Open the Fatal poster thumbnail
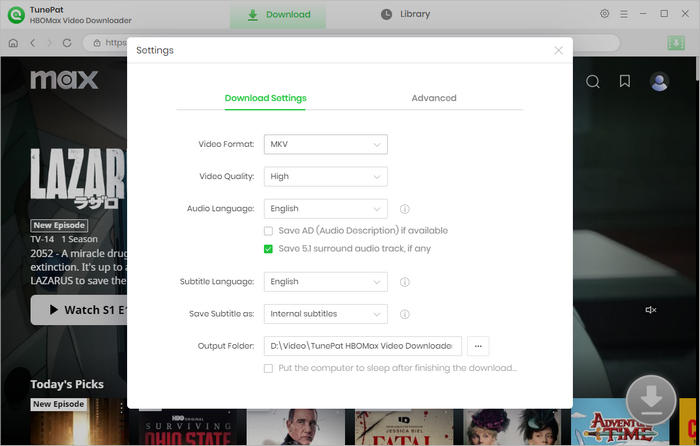700x446 pixels. pos(404,427)
